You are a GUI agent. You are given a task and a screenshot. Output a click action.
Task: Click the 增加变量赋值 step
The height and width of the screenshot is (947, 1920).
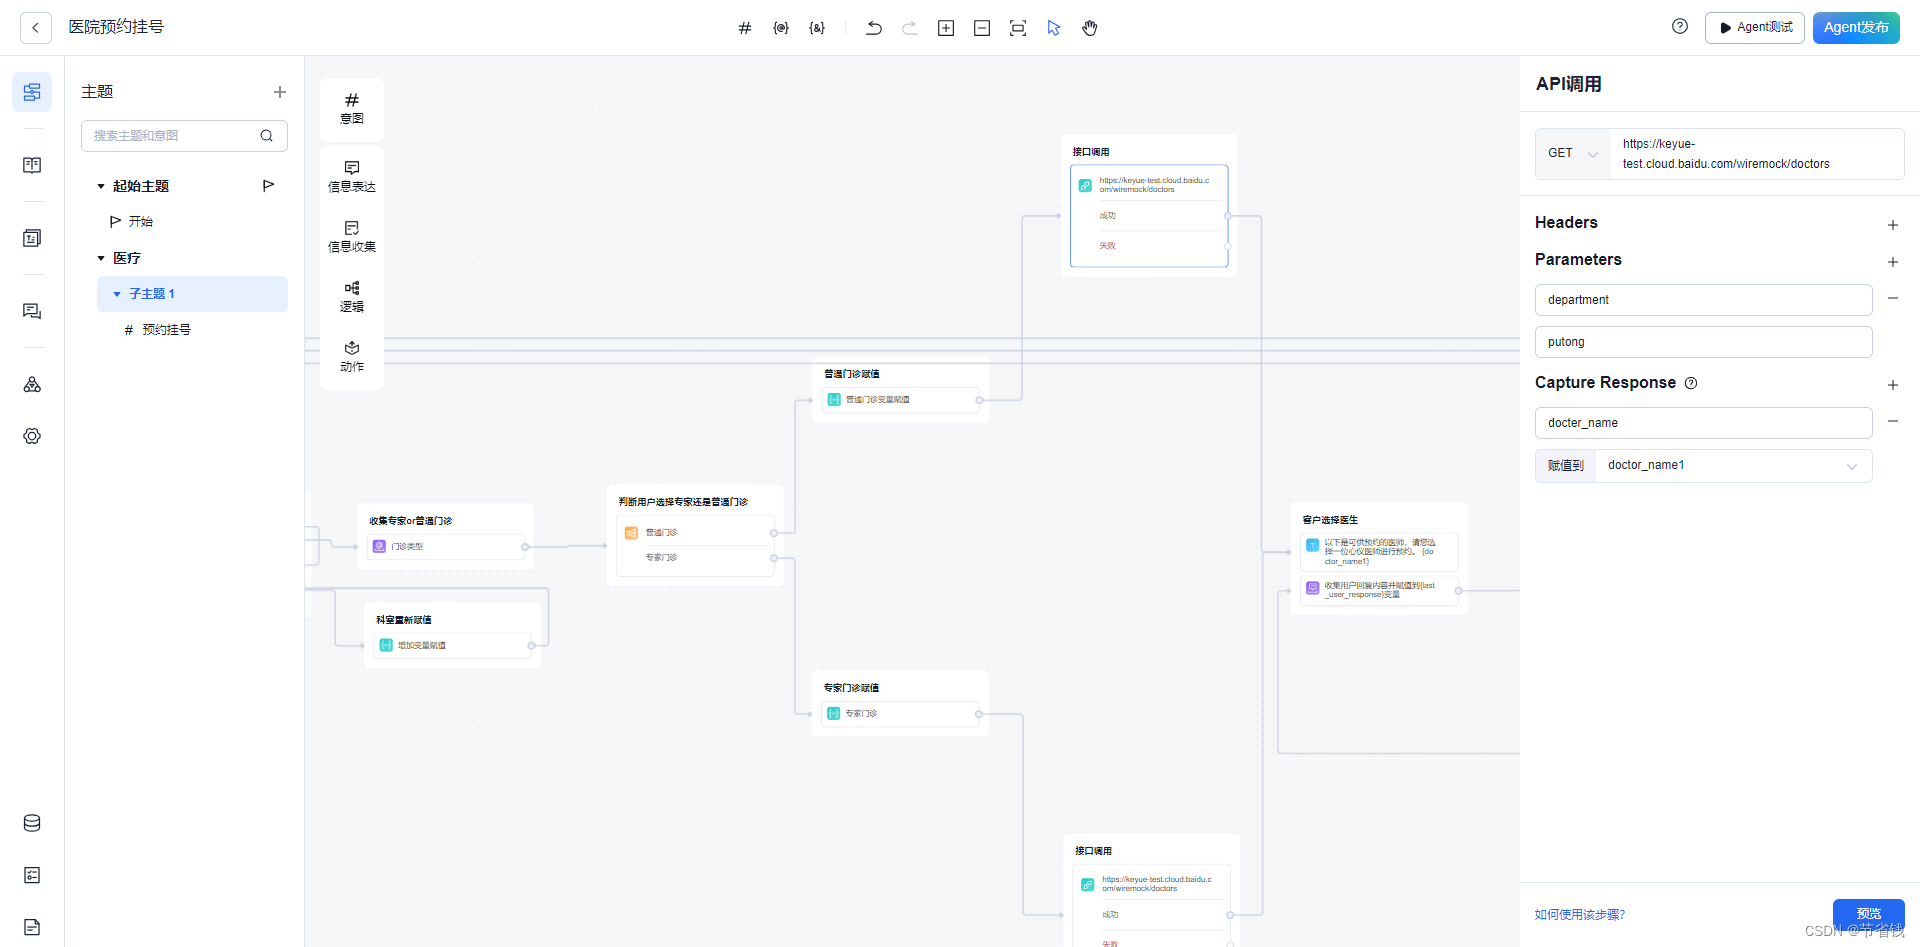tap(453, 646)
